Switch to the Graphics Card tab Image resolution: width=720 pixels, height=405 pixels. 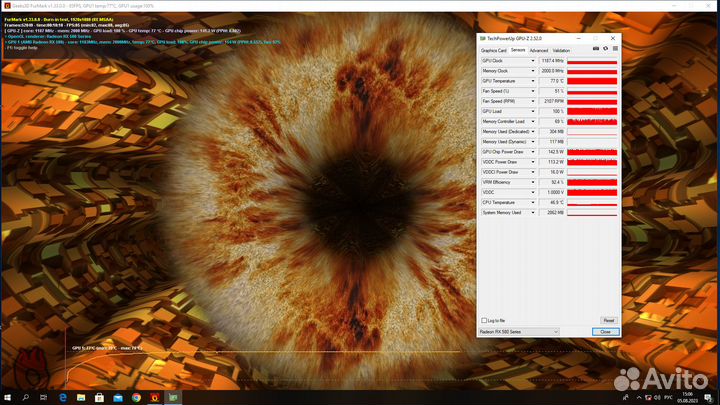point(494,49)
